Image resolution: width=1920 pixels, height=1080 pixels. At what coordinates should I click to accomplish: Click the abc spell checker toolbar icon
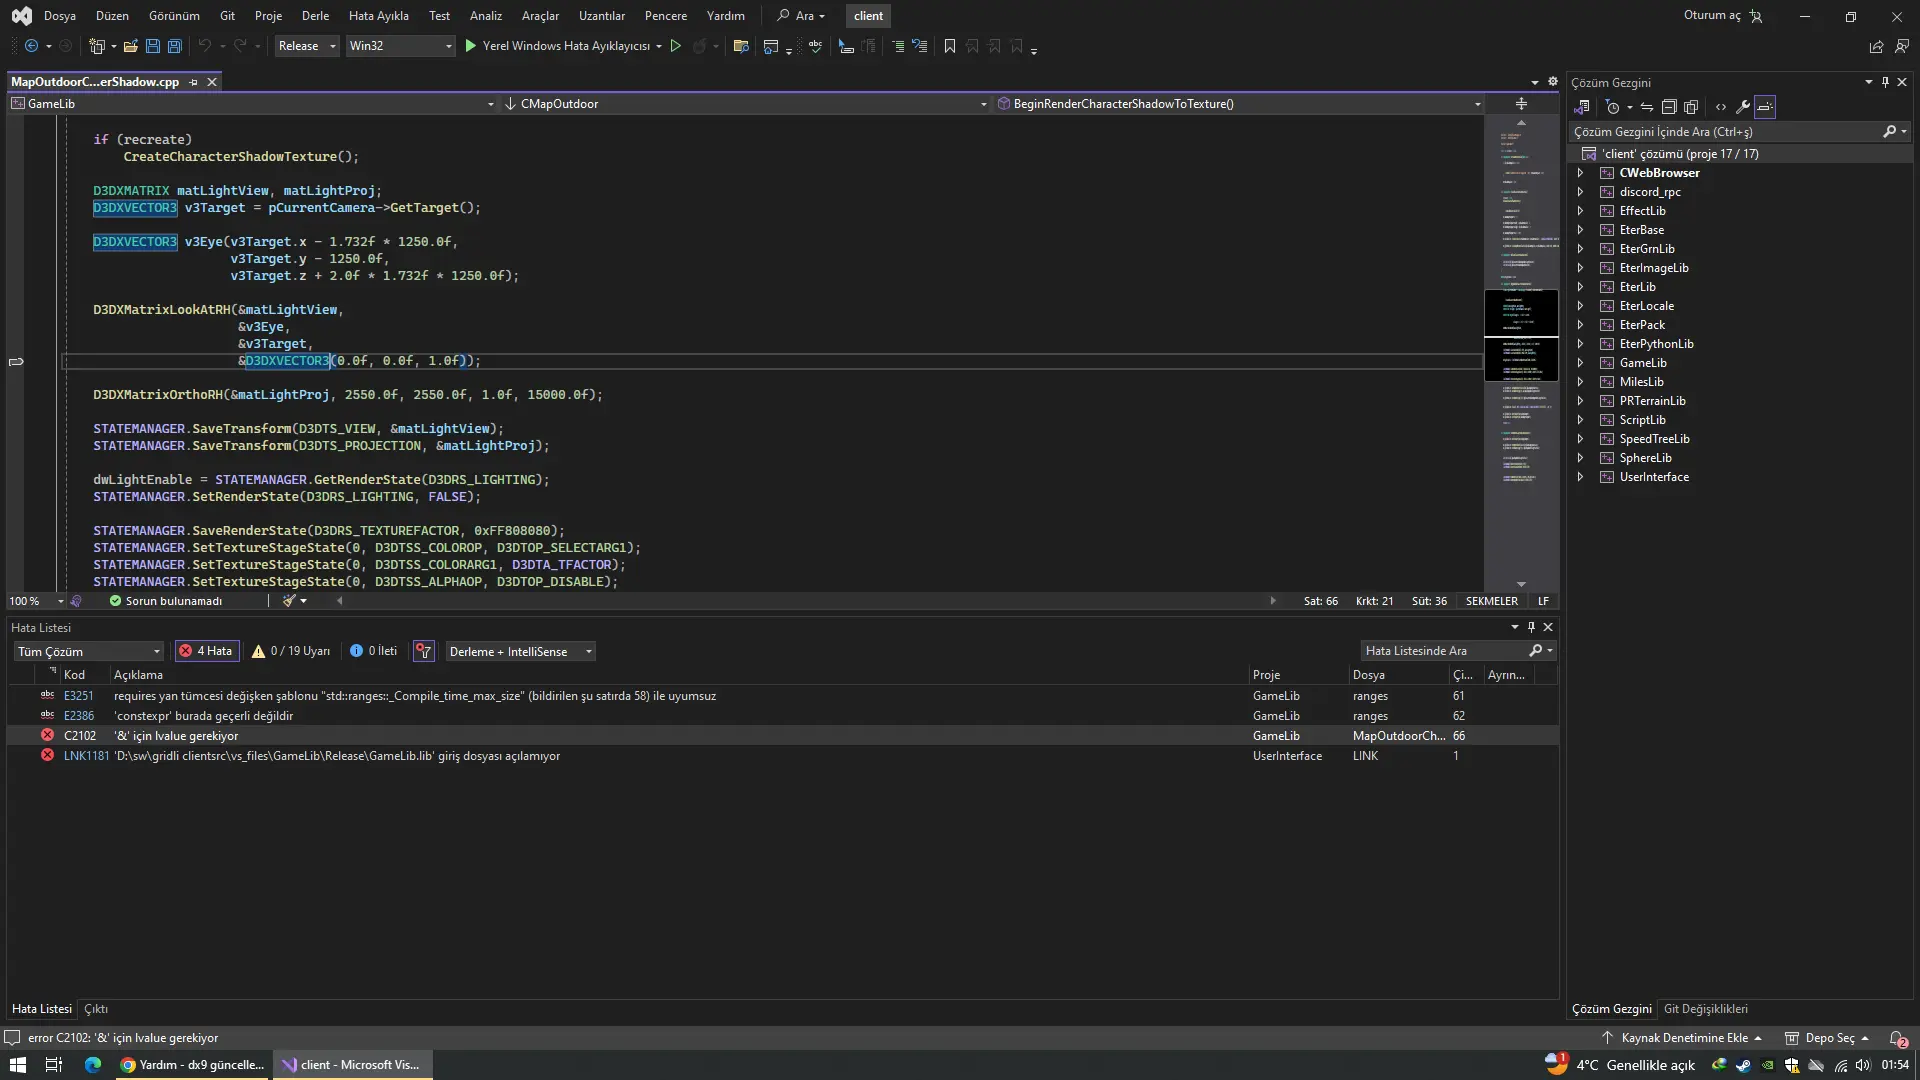[815, 46]
